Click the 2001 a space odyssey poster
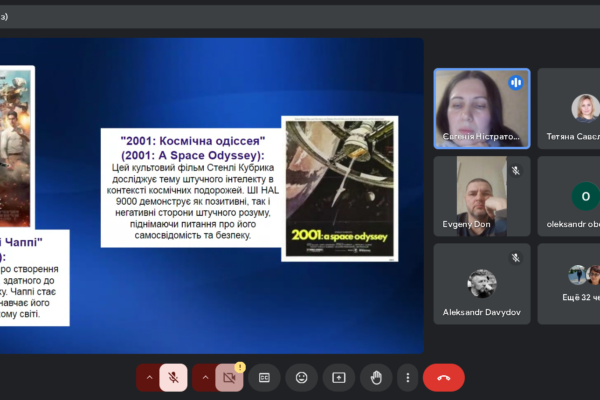Image resolution: width=600 pixels, height=400 pixels. (x=340, y=189)
